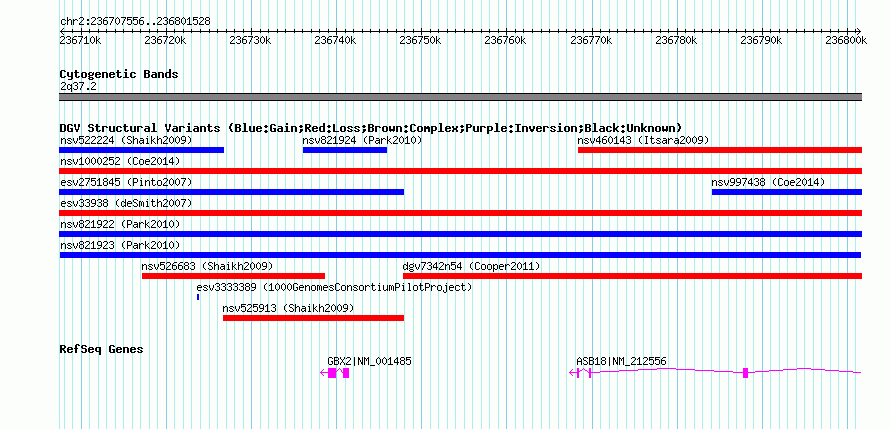
Task: Click the esv3333389 1000GenomesConsortiumPilotProject label
Action: [334, 287]
